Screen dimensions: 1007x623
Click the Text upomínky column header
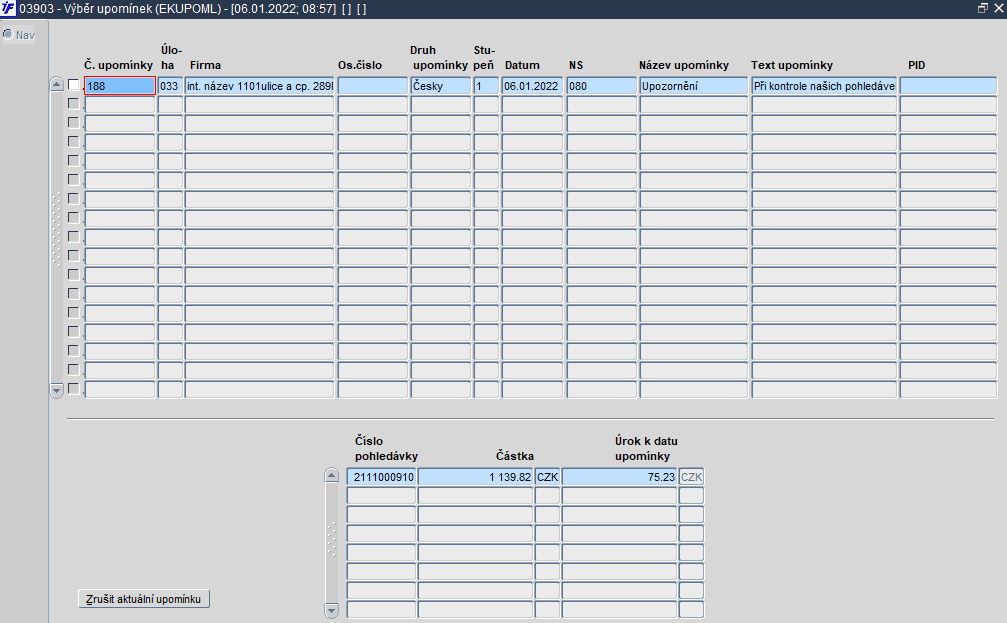[792, 65]
